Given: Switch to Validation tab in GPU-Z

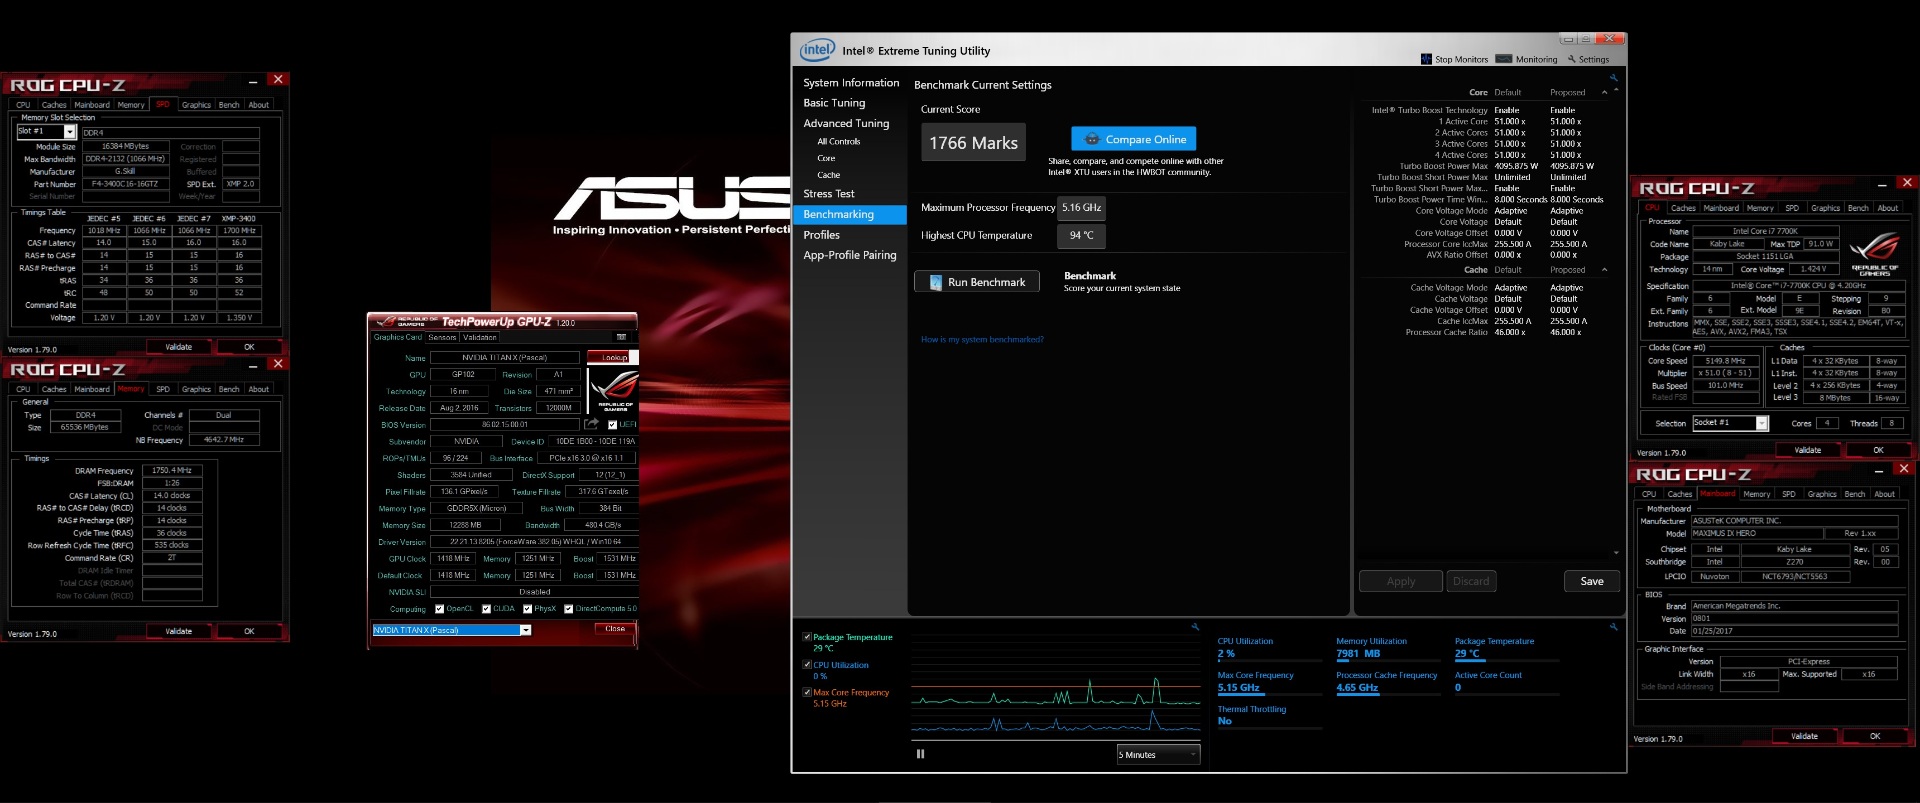Looking at the screenshot, I should pyautogui.click(x=479, y=337).
